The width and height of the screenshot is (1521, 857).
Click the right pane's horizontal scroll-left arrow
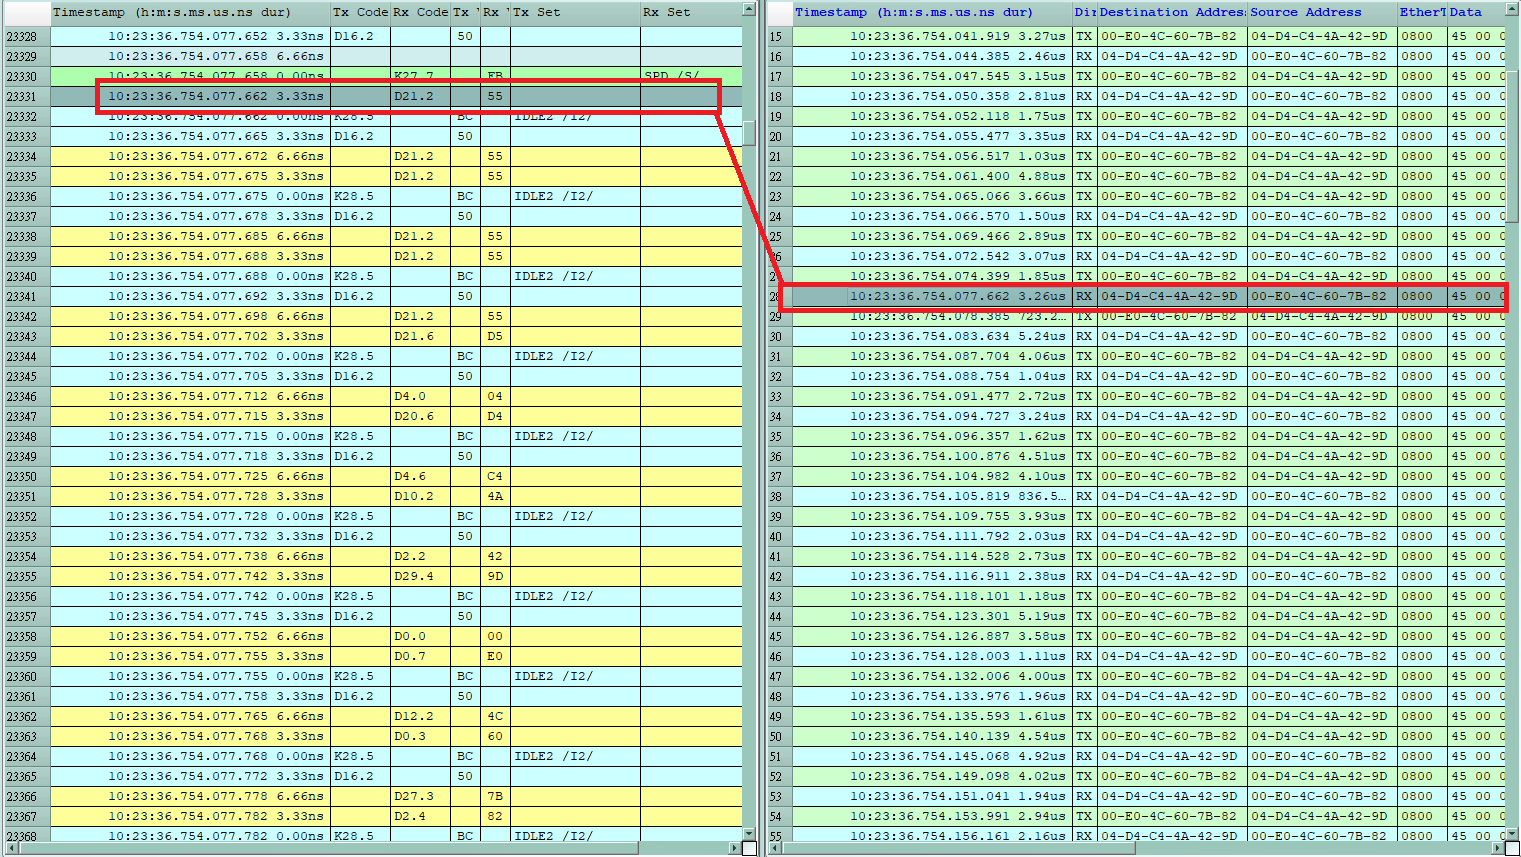coord(775,848)
